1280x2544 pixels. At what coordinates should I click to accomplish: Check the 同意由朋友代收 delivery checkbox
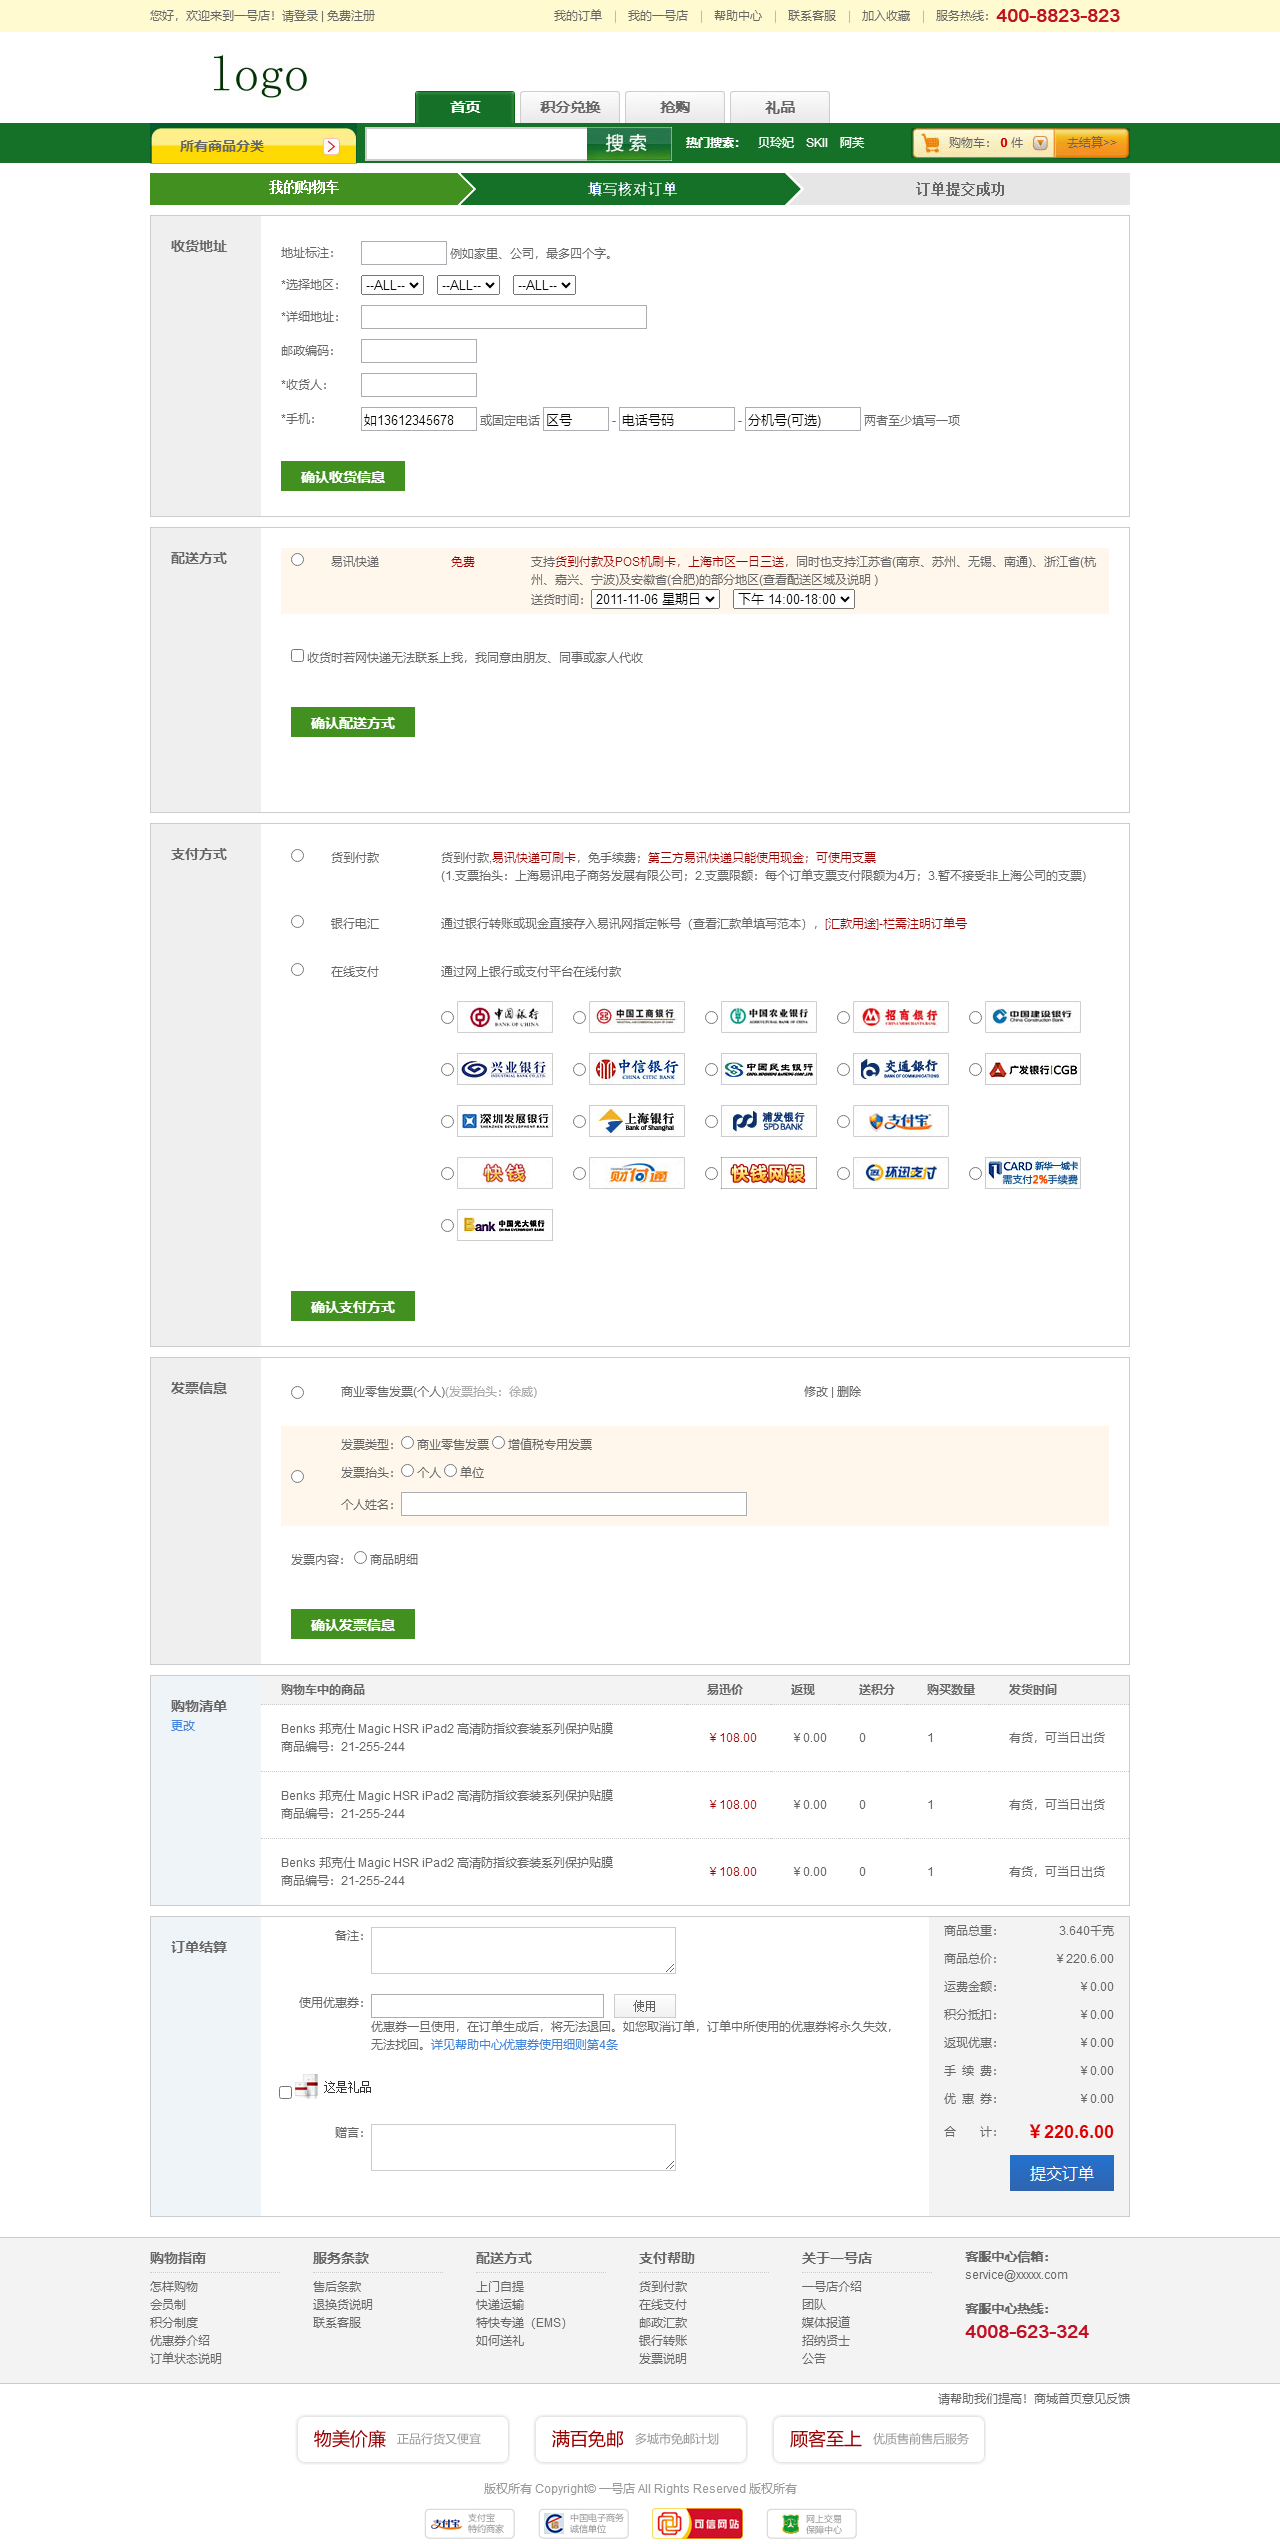(x=297, y=656)
